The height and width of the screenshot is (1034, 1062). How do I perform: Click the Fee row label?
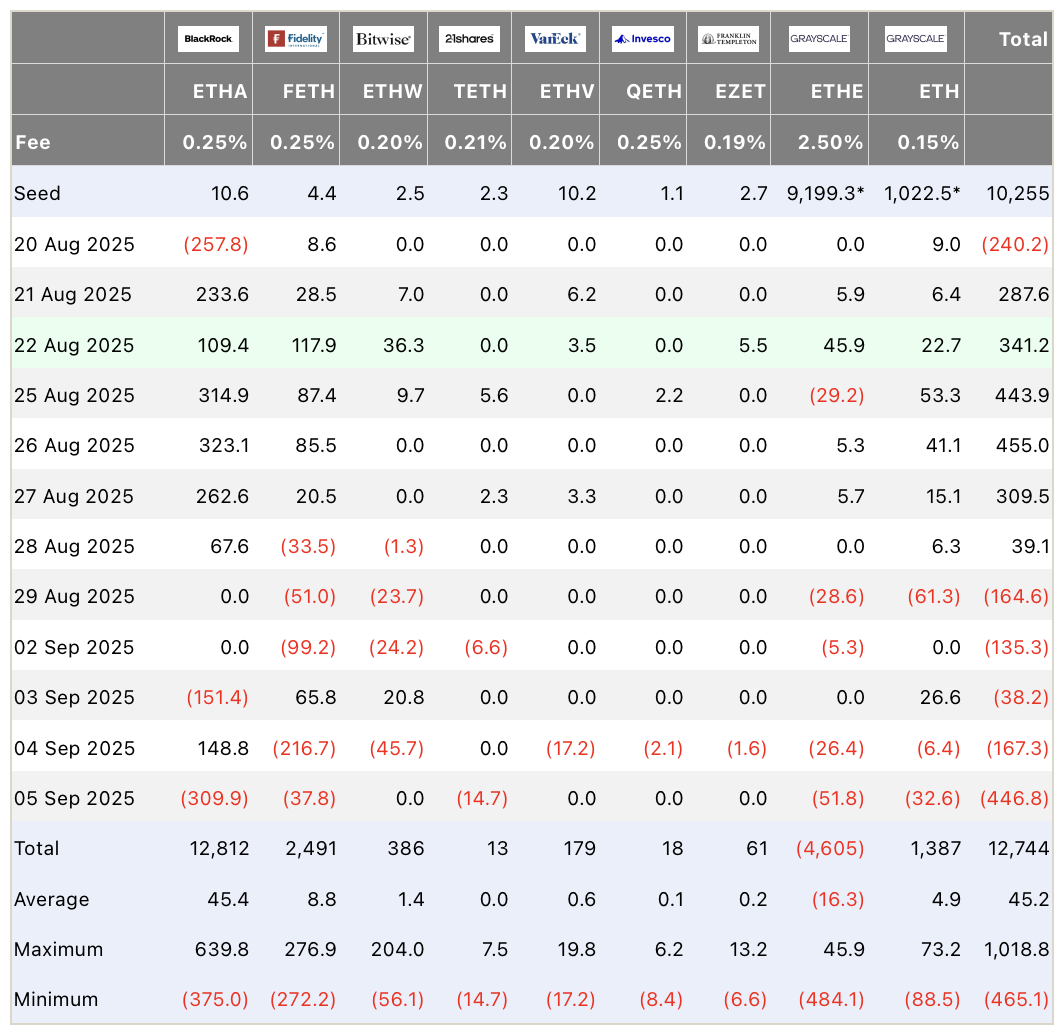point(33,142)
